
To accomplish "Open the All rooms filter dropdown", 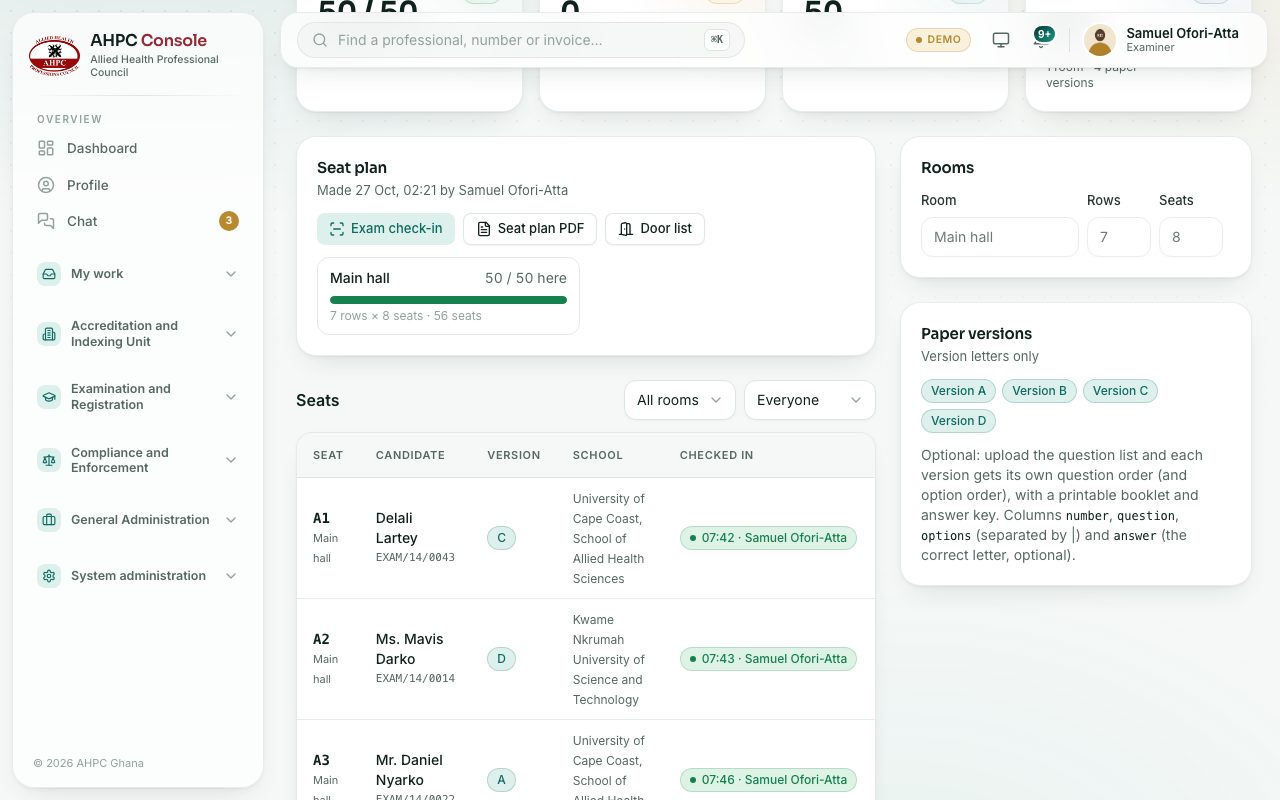I will (x=680, y=400).
